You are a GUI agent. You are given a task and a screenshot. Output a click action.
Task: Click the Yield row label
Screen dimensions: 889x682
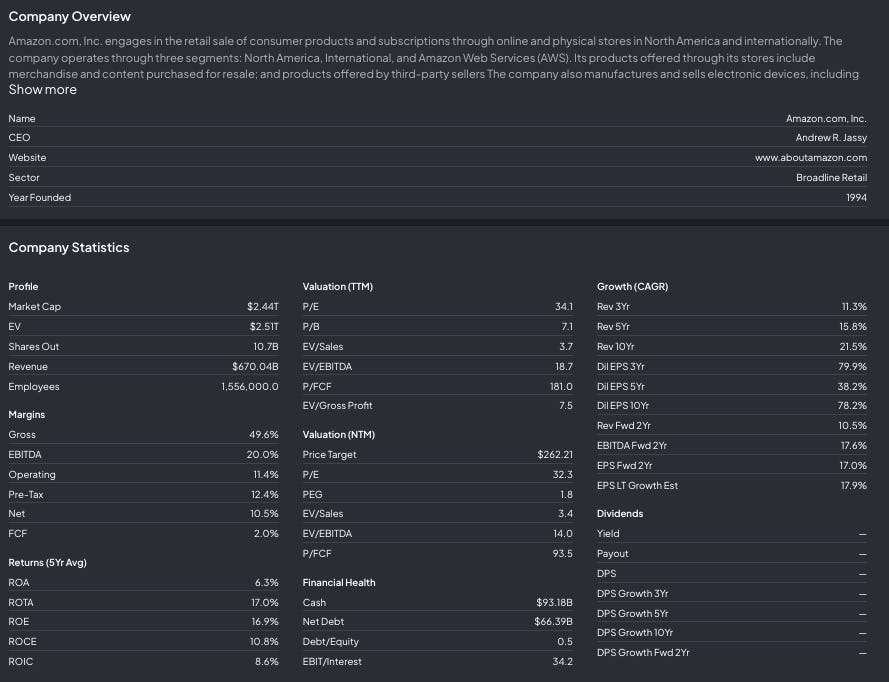(608, 533)
